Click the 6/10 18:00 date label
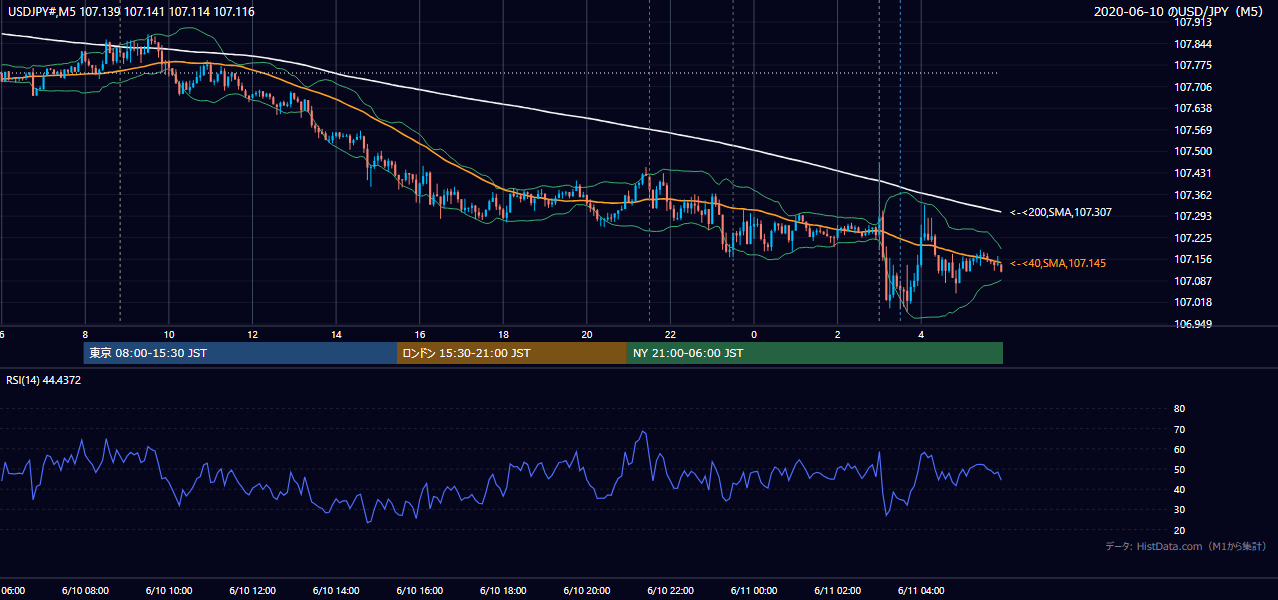The width and height of the screenshot is (1278, 600). tap(503, 590)
